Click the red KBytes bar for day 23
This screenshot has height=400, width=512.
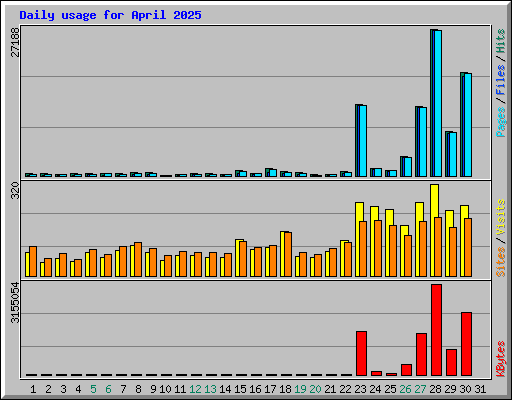coord(361,353)
